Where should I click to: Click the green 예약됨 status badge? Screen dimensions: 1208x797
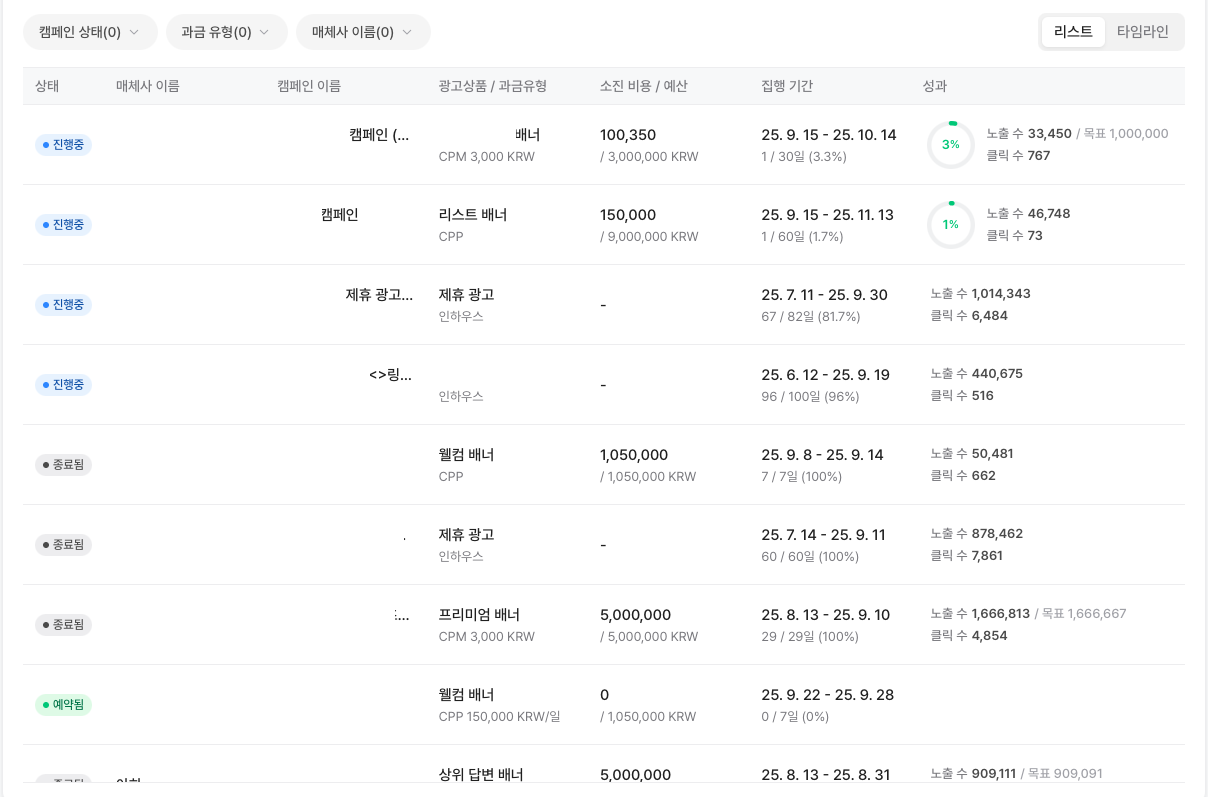[x=64, y=705]
